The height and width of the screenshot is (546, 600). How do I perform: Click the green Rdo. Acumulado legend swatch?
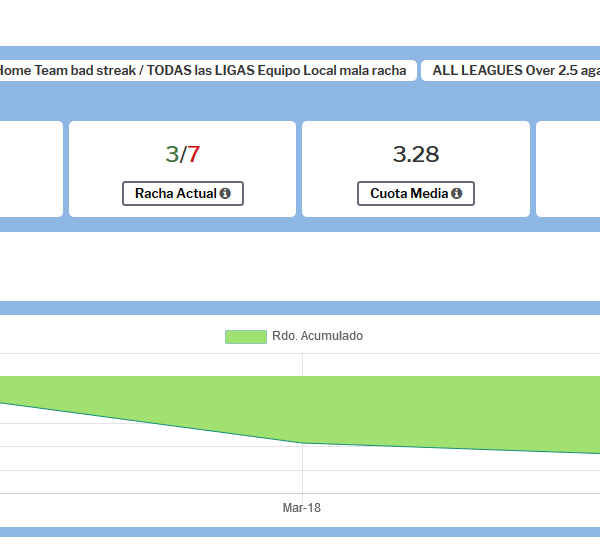245,337
